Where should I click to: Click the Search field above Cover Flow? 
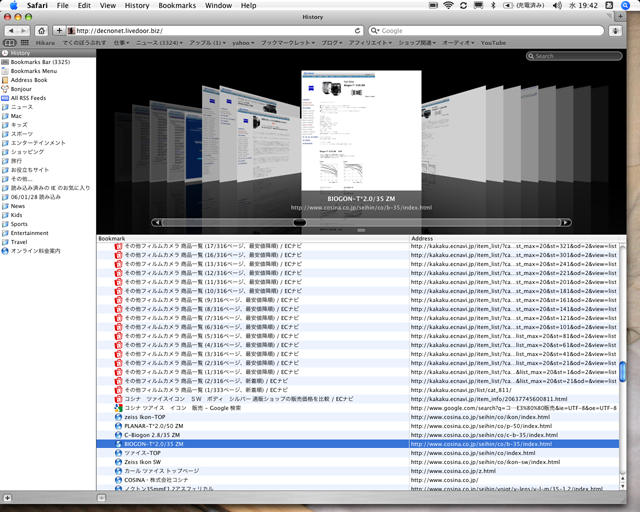click(574, 56)
